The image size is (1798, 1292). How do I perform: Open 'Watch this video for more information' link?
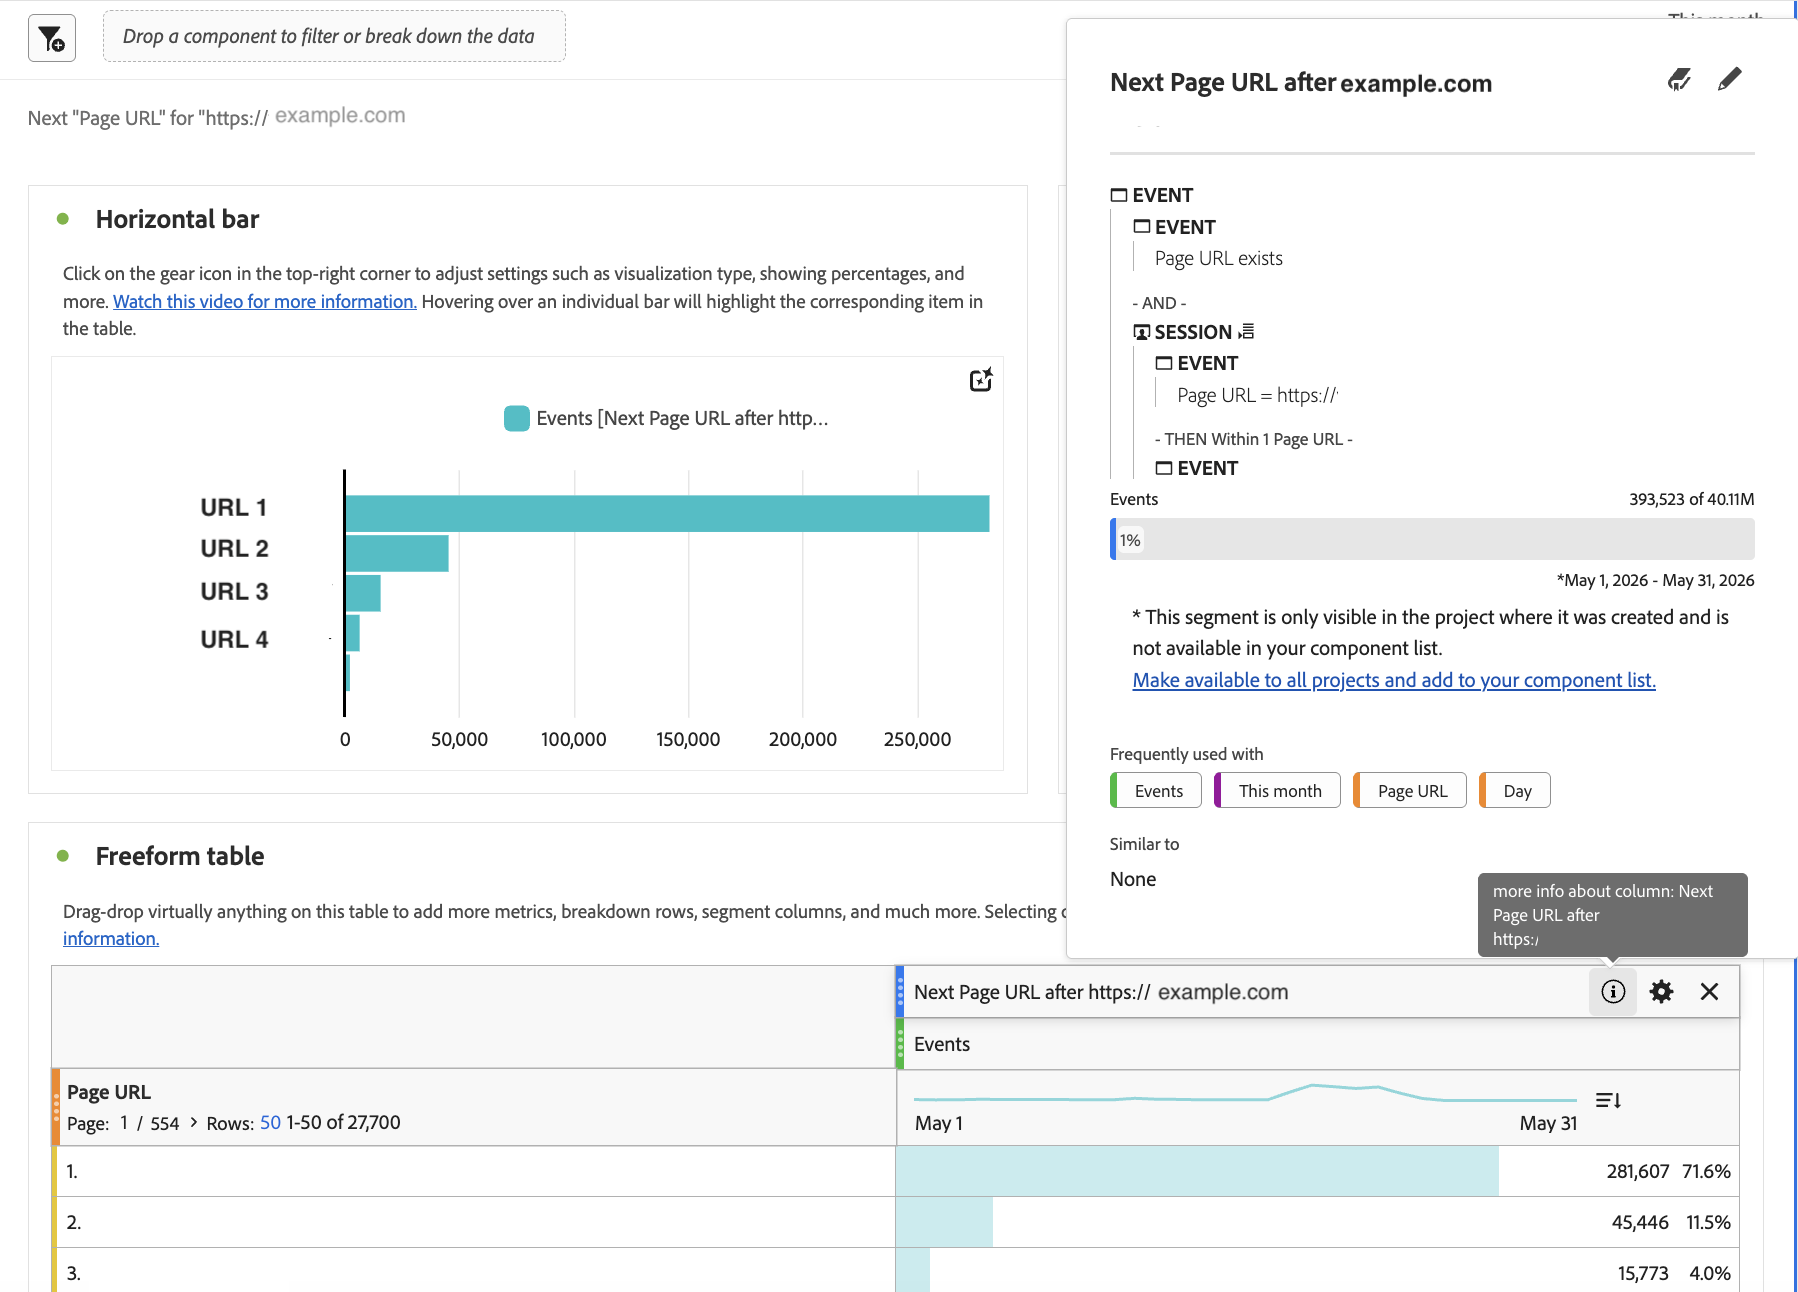tap(264, 301)
